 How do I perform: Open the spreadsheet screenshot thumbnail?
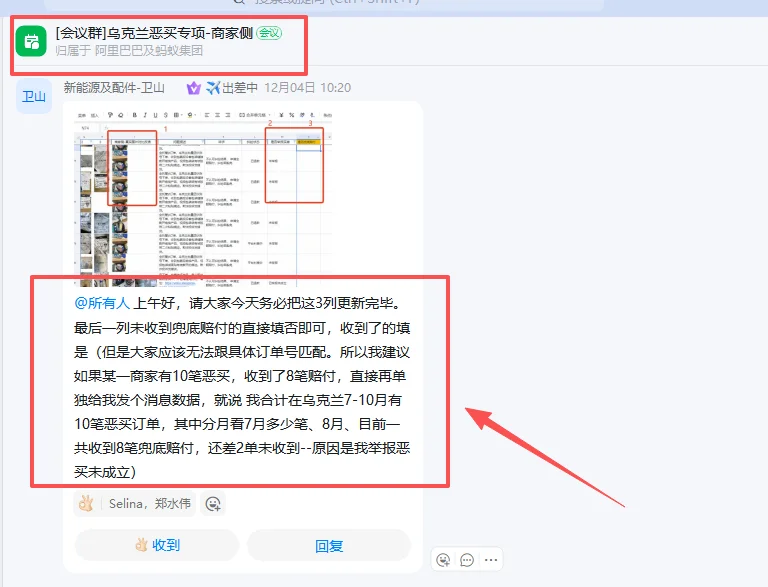(203, 197)
